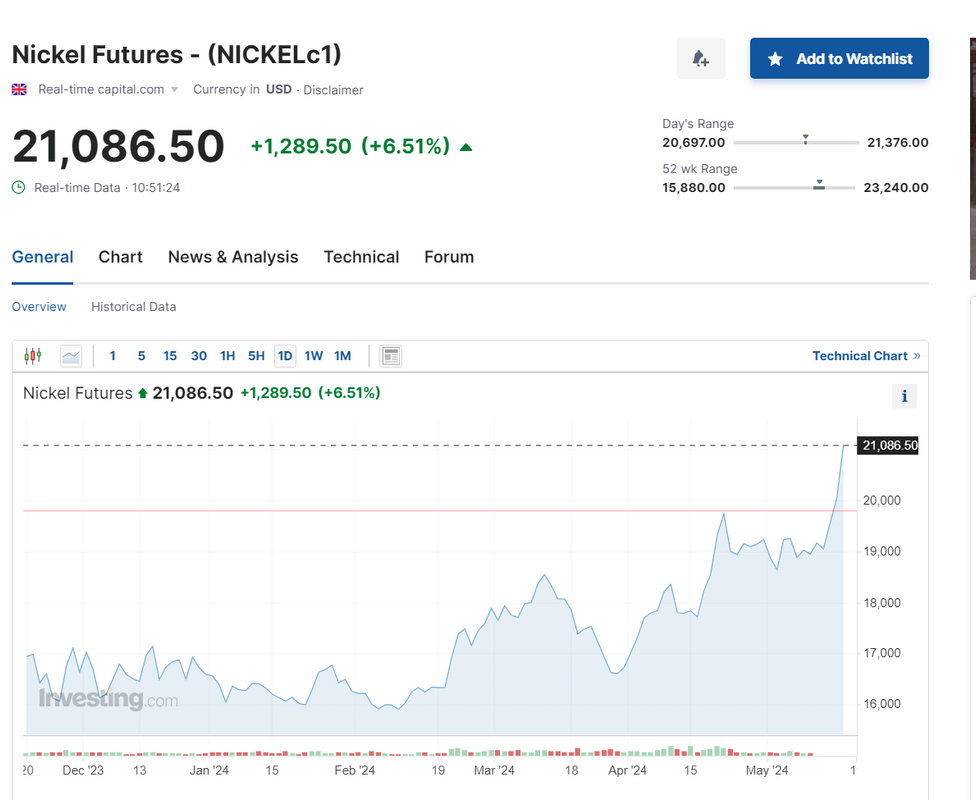
Task: Click the star icon in Add to Watchlist
Action: pyautogui.click(x=775, y=59)
